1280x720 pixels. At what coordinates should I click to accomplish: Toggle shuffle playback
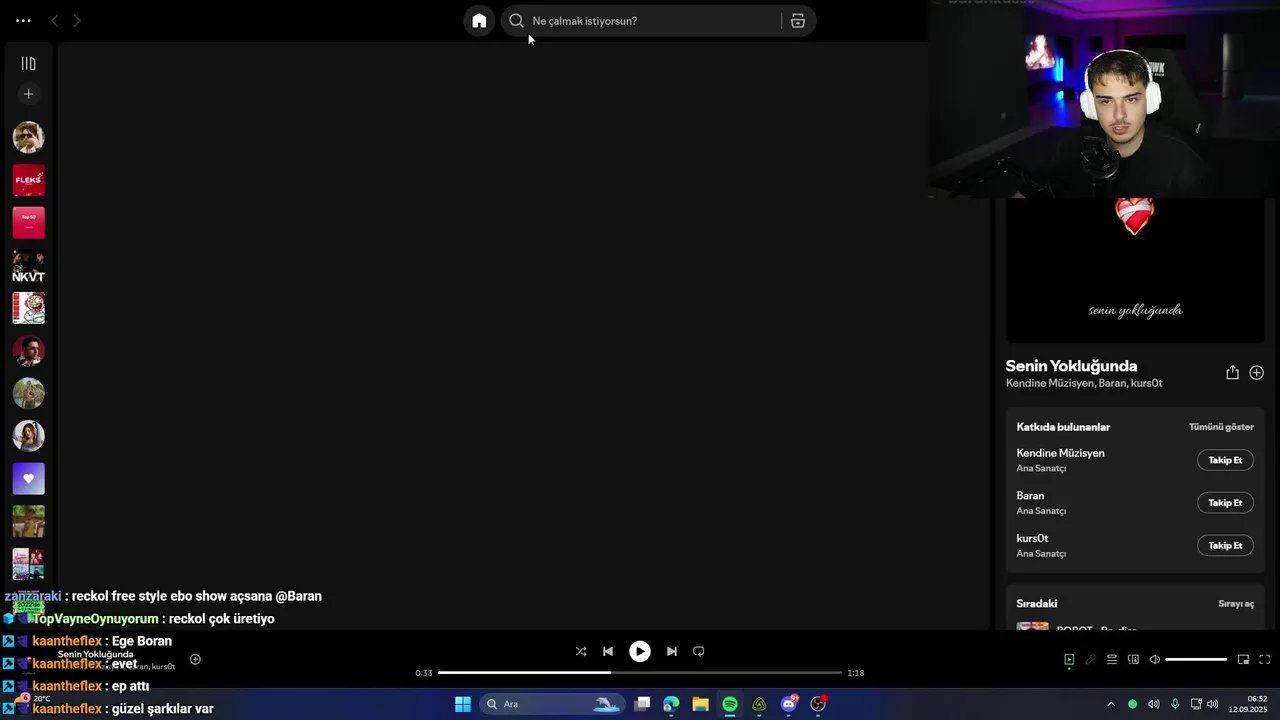click(581, 651)
